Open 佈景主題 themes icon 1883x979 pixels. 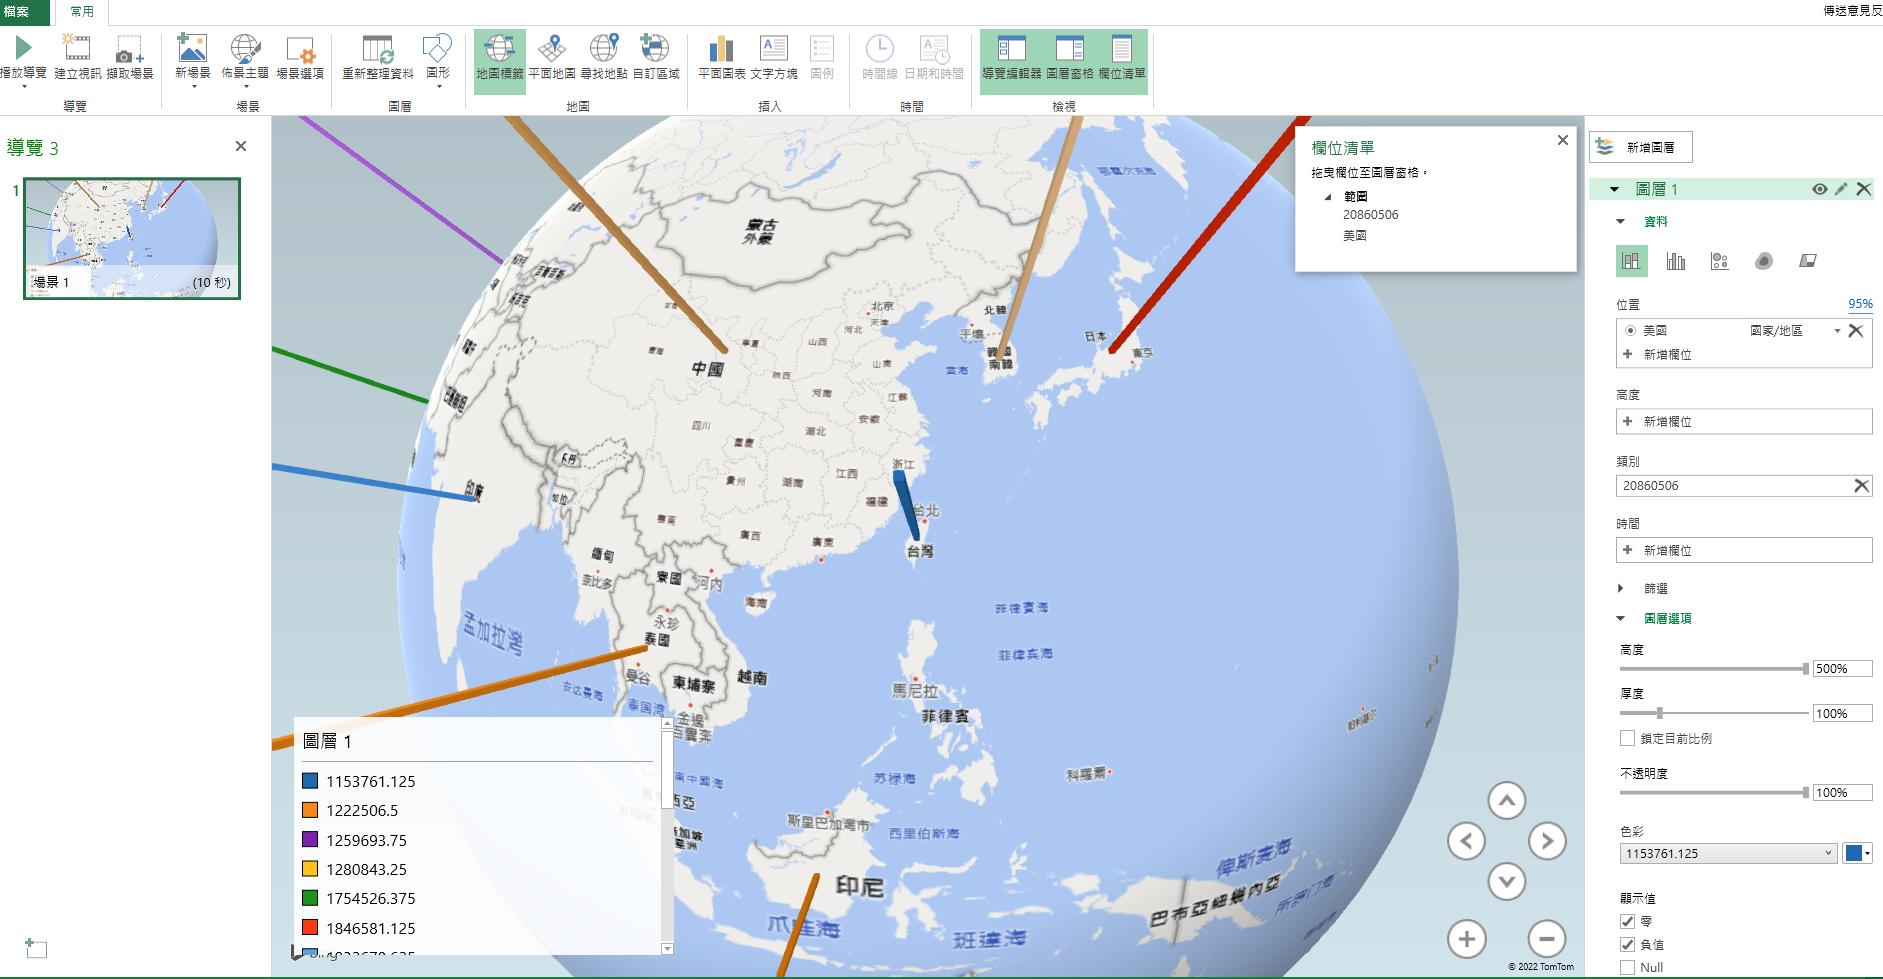click(245, 47)
